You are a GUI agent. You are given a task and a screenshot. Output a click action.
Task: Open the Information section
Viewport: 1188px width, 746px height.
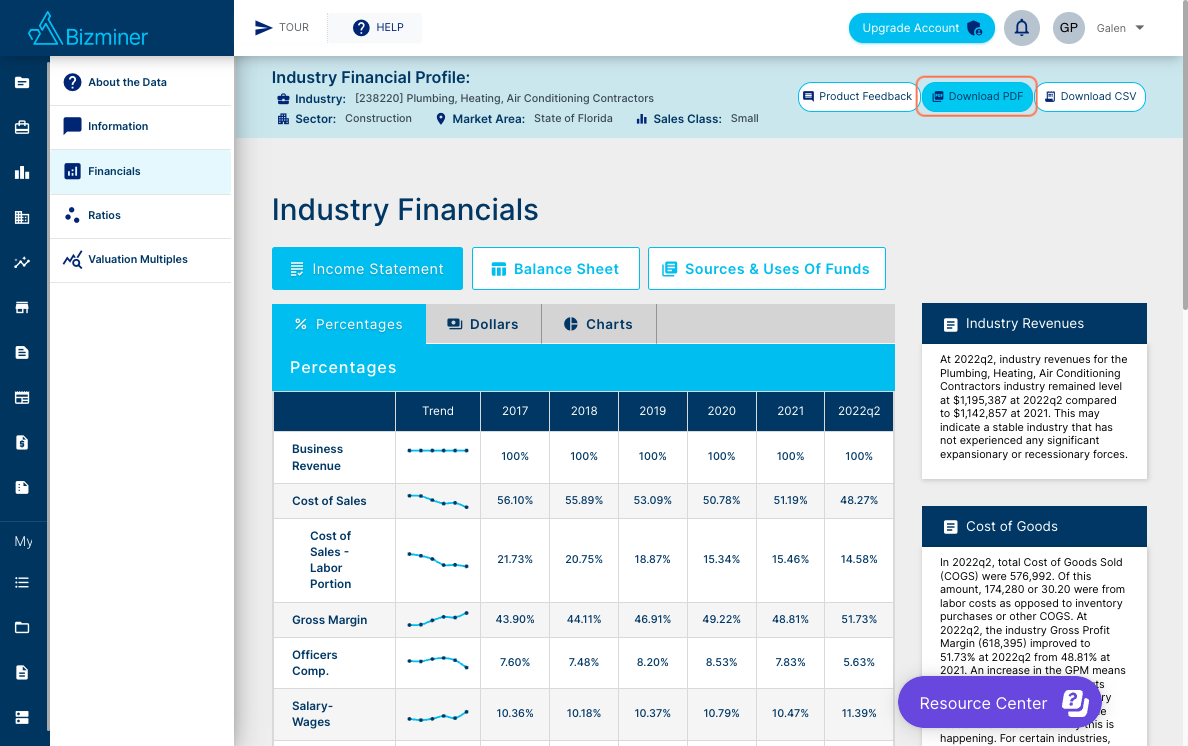[141, 126]
